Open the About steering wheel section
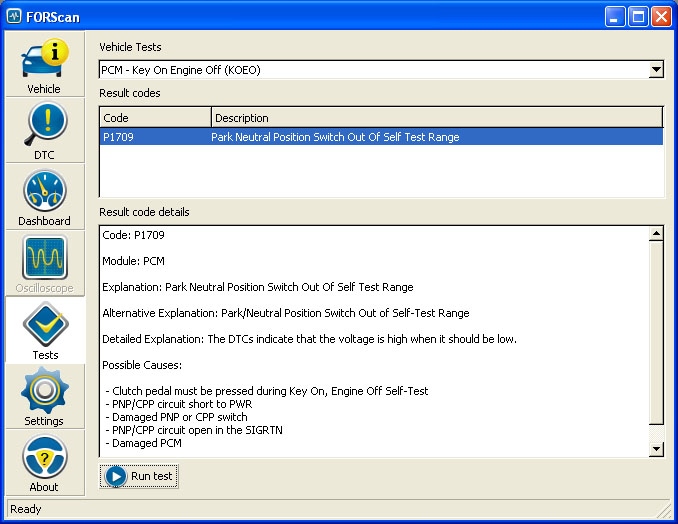The height and width of the screenshot is (524, 678). [x=44, y=462]
